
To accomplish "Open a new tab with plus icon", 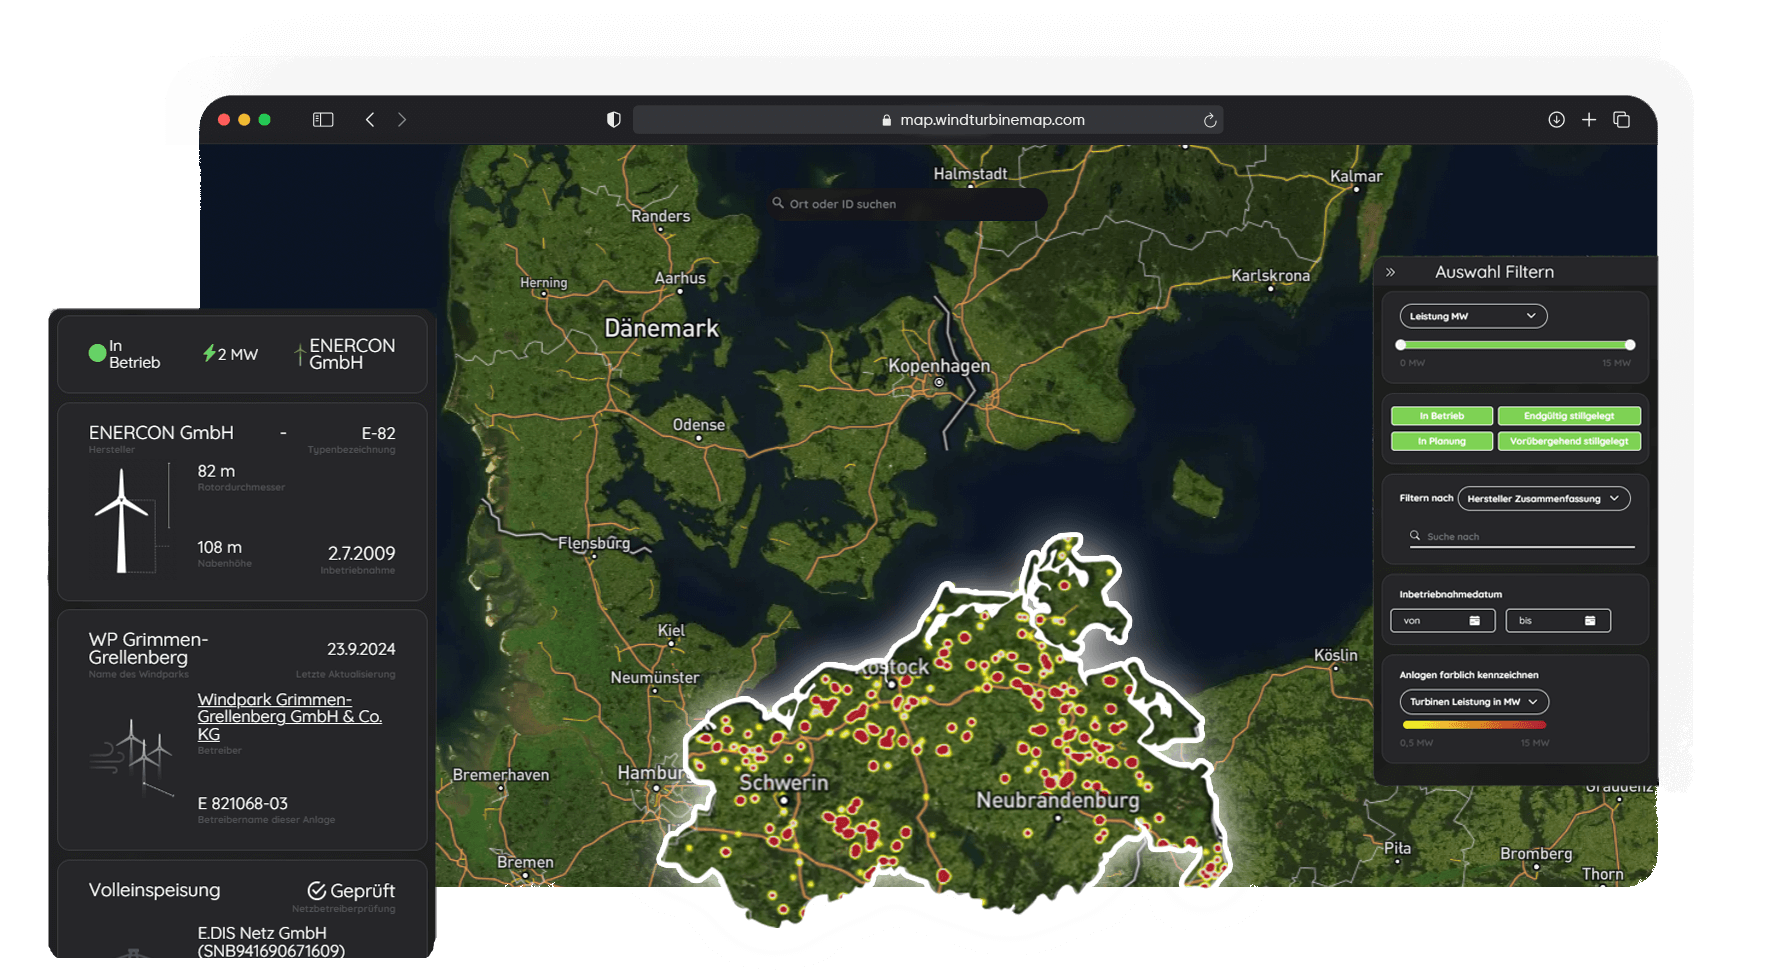I will tap(1589, 120).
